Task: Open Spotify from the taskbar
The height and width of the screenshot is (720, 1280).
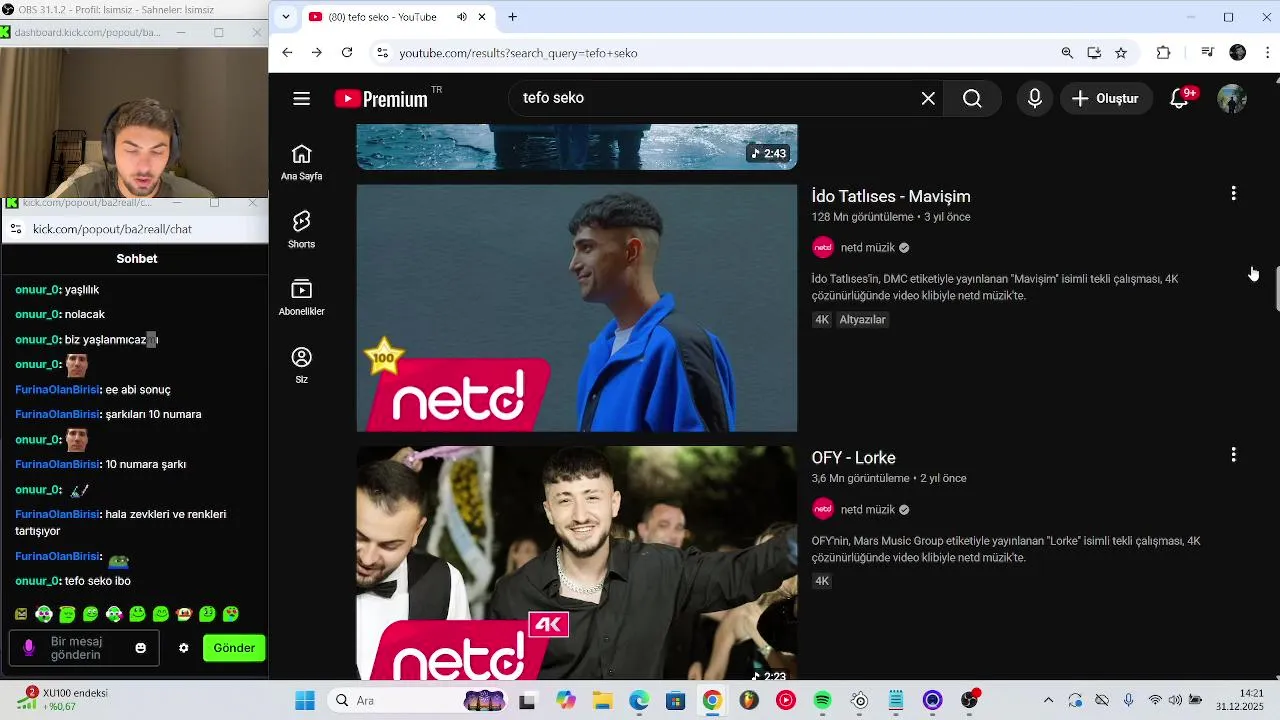Action: [x=823, y=700]
